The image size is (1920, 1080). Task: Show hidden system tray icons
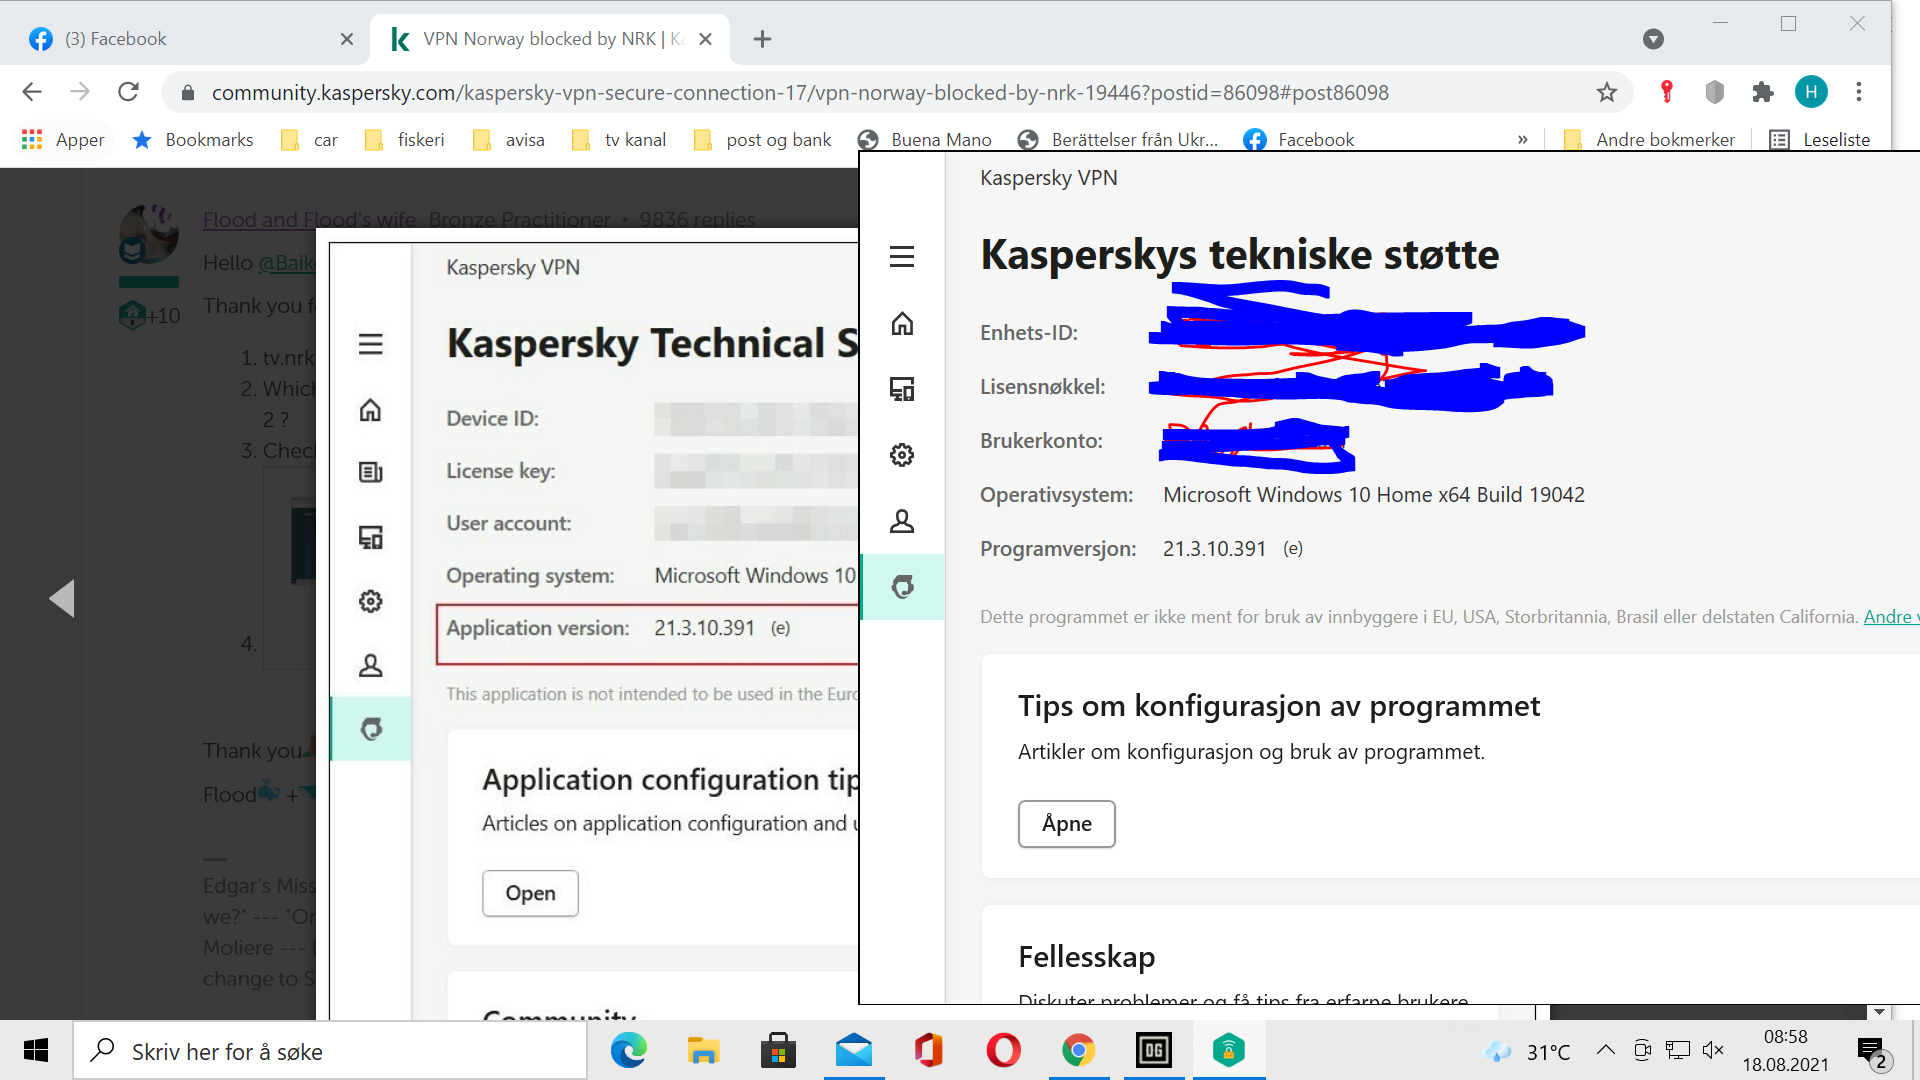(x=1605, y=1050)
